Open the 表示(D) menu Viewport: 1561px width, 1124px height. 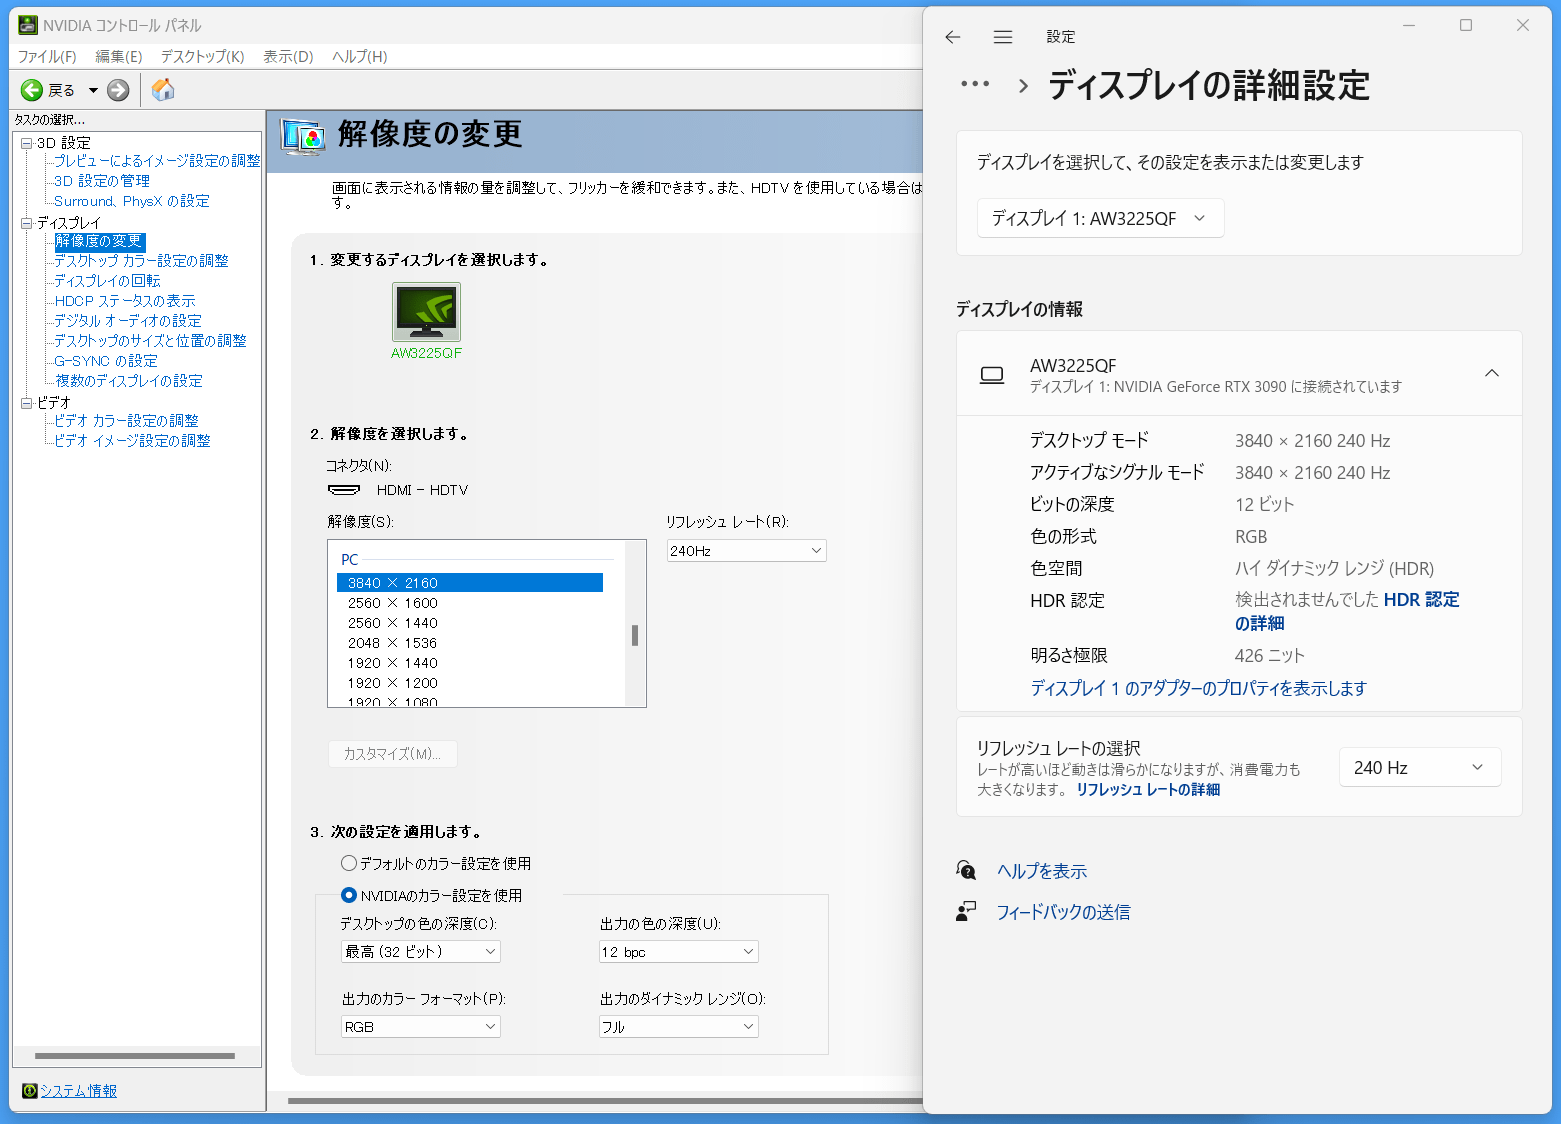(288, 56)
